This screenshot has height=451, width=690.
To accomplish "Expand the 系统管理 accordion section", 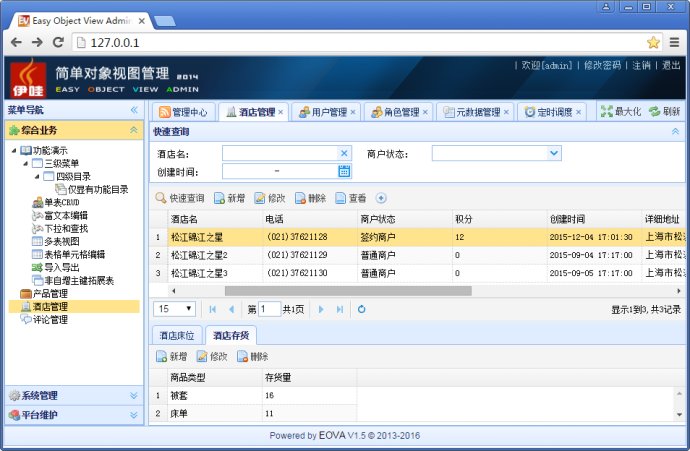I will tap(134, 396).
